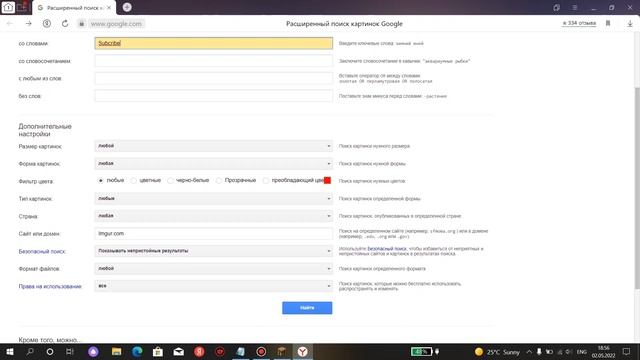
Task: Select the 'черно-белые' color filter radio
Action: (171, 180)
